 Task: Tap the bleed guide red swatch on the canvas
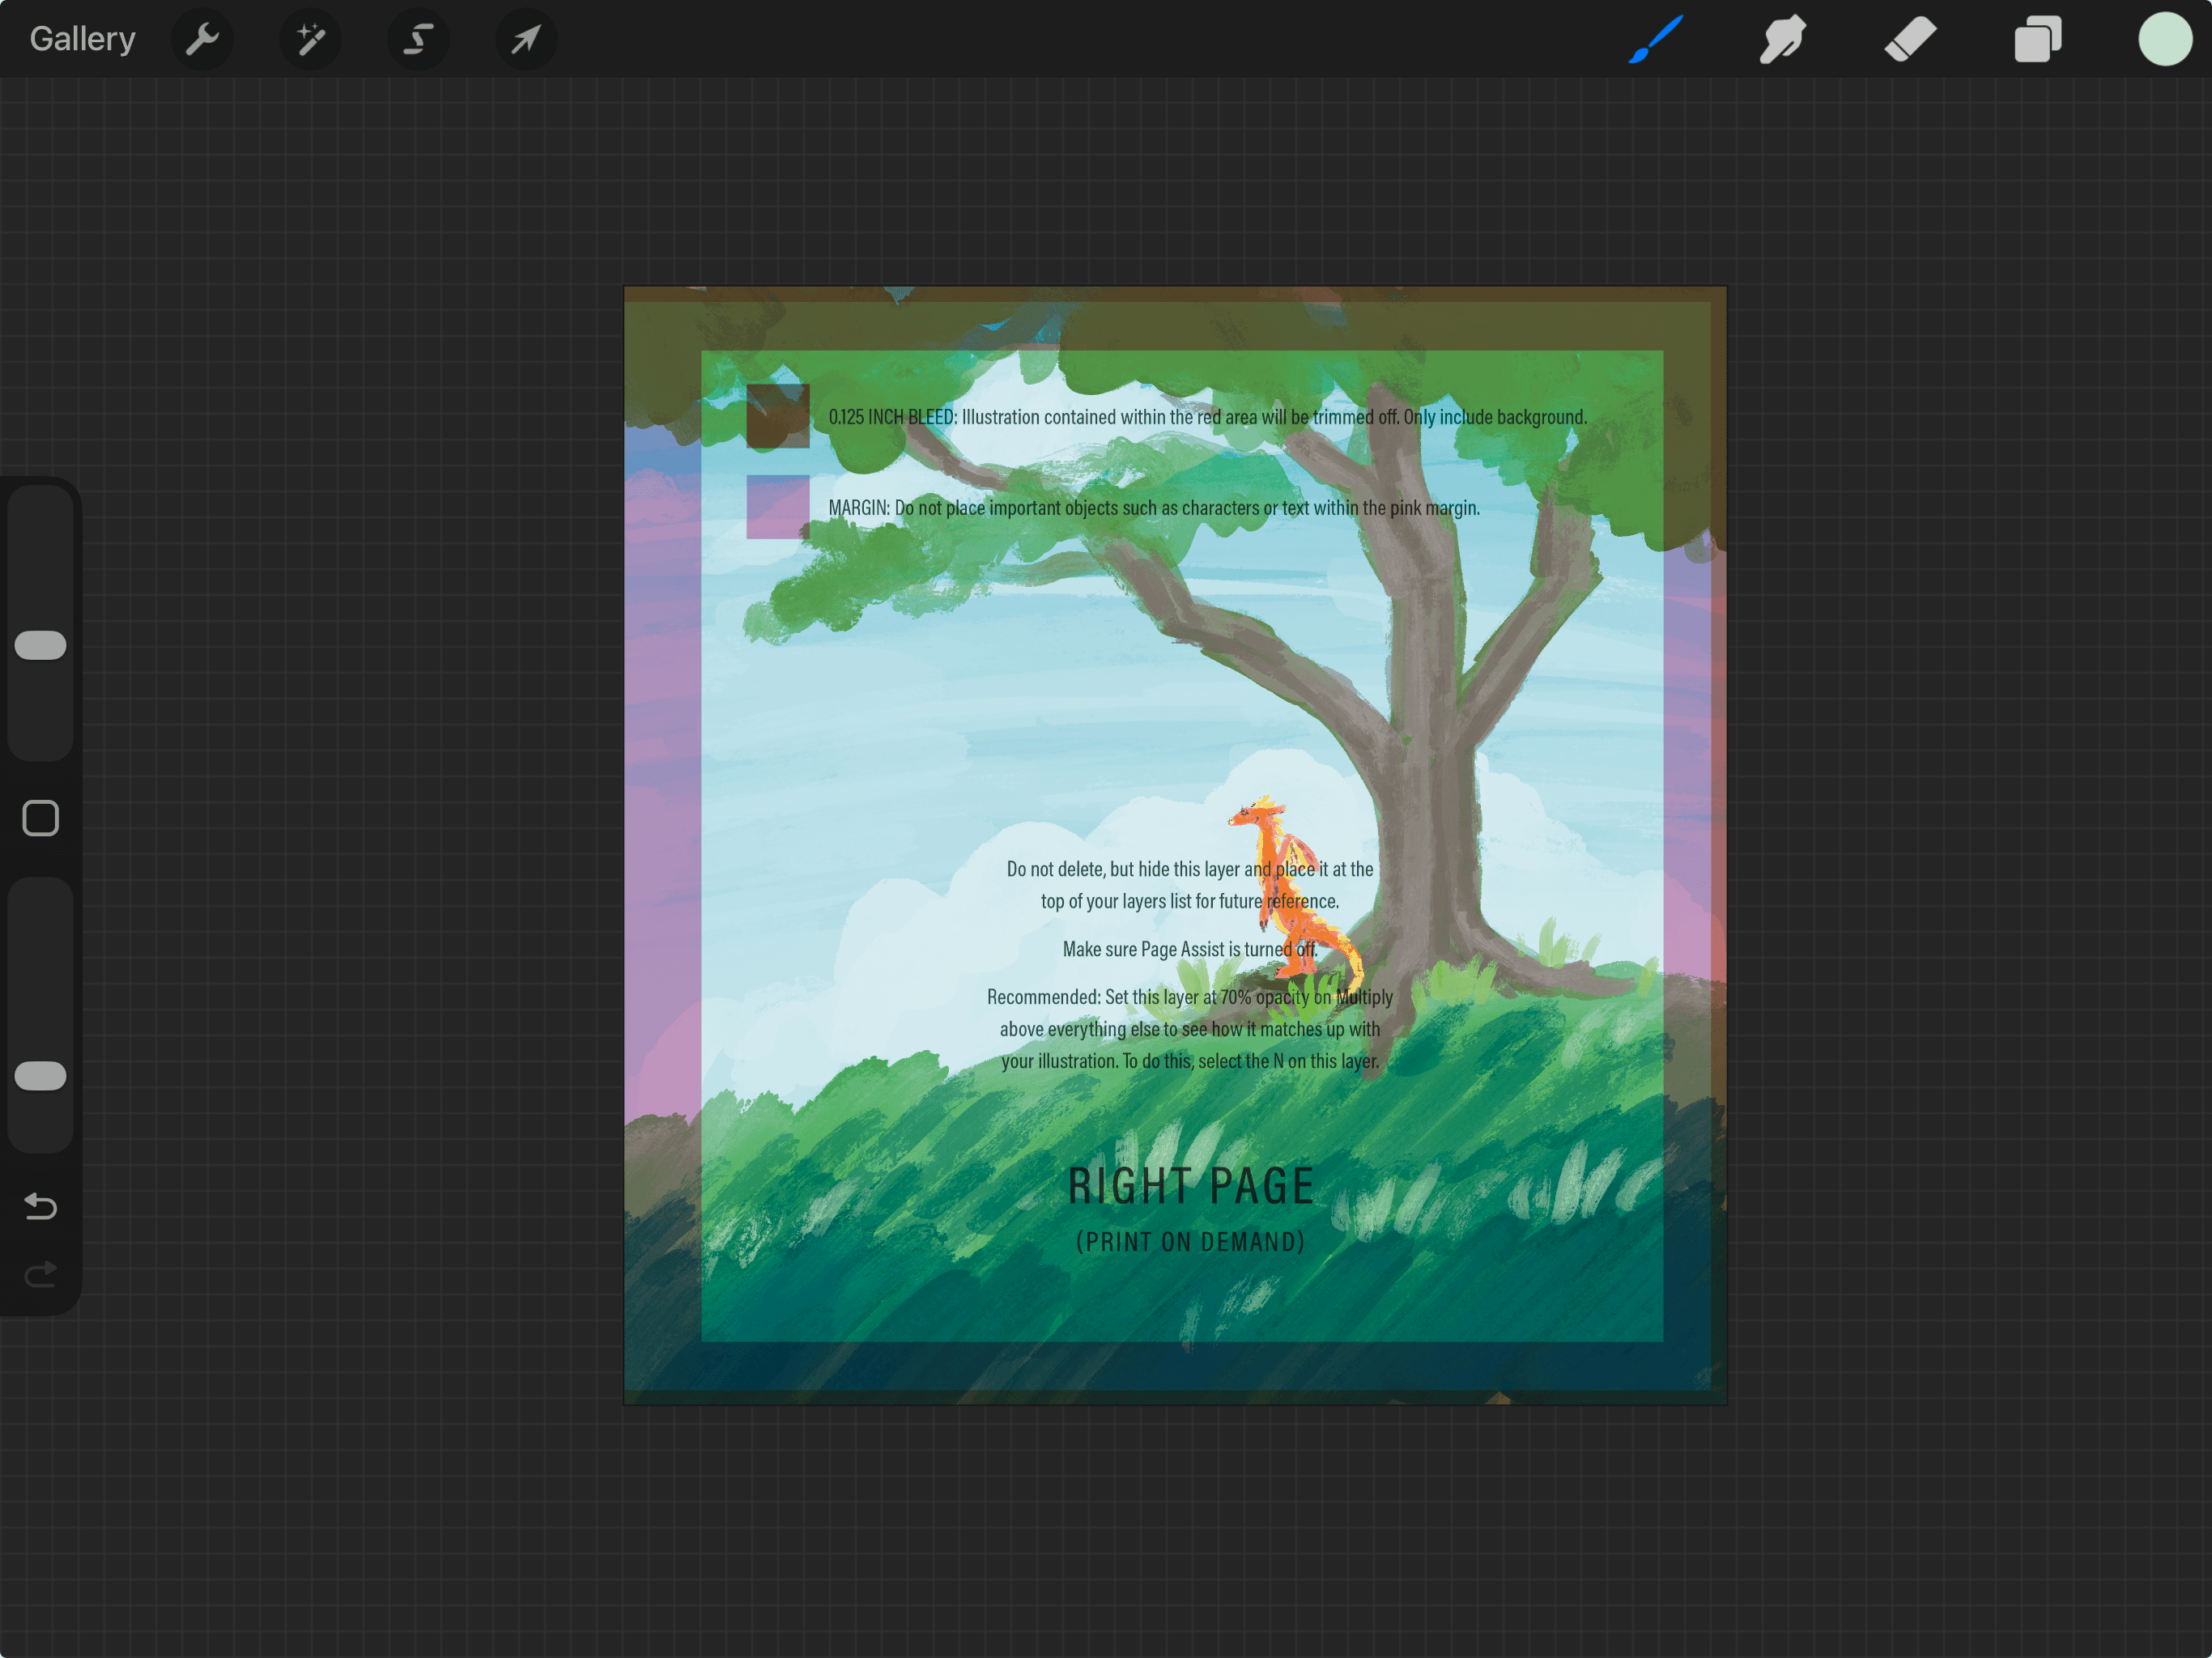[778, 418]
